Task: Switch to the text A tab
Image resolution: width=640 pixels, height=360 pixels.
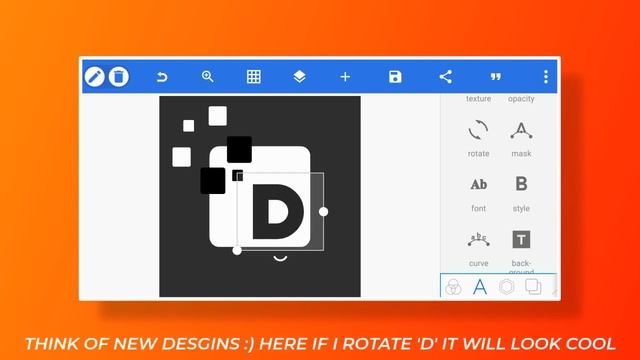Action: [480, 287]
